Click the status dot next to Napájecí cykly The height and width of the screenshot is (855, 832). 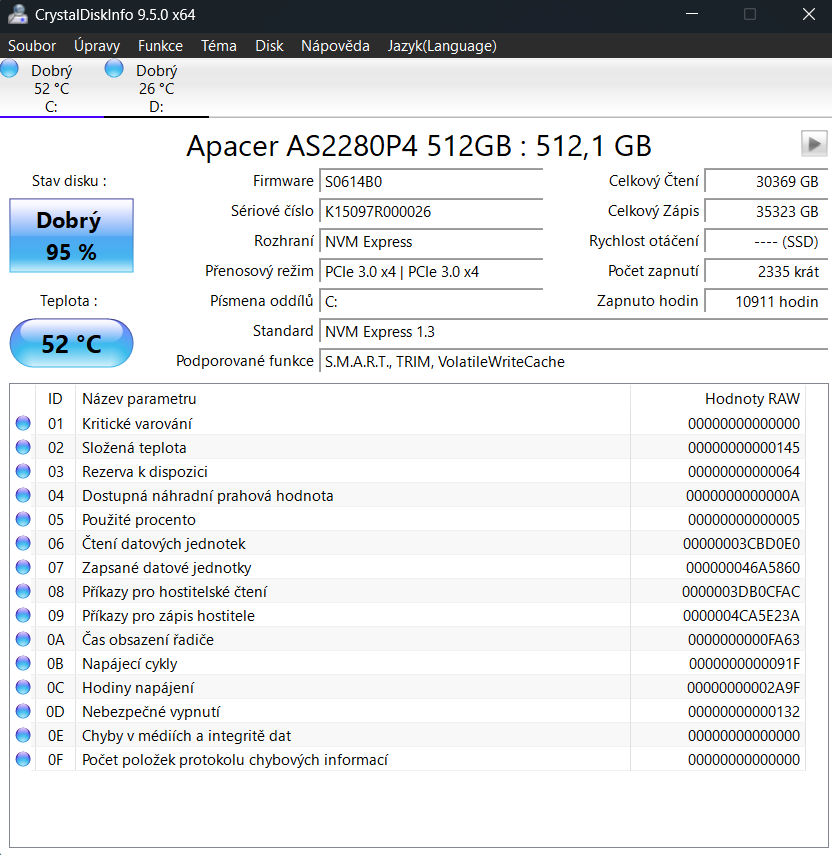(22, 663)
